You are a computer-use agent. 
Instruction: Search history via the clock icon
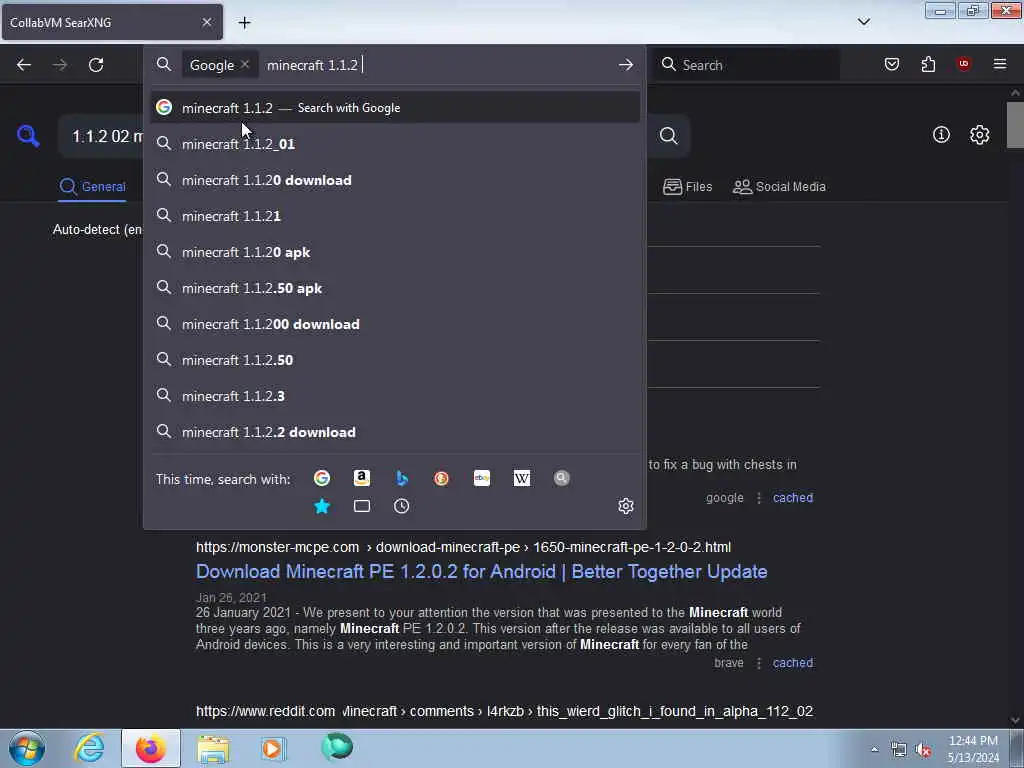coord(402,506)
